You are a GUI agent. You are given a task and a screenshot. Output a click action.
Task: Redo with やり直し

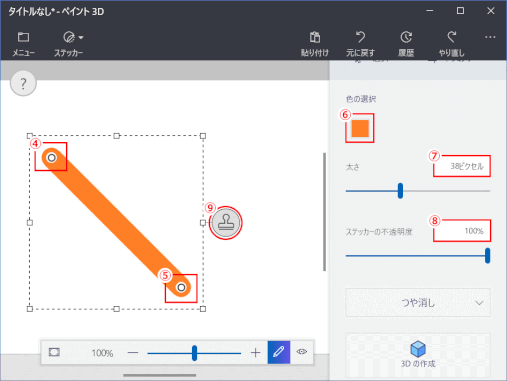(451, 44)
